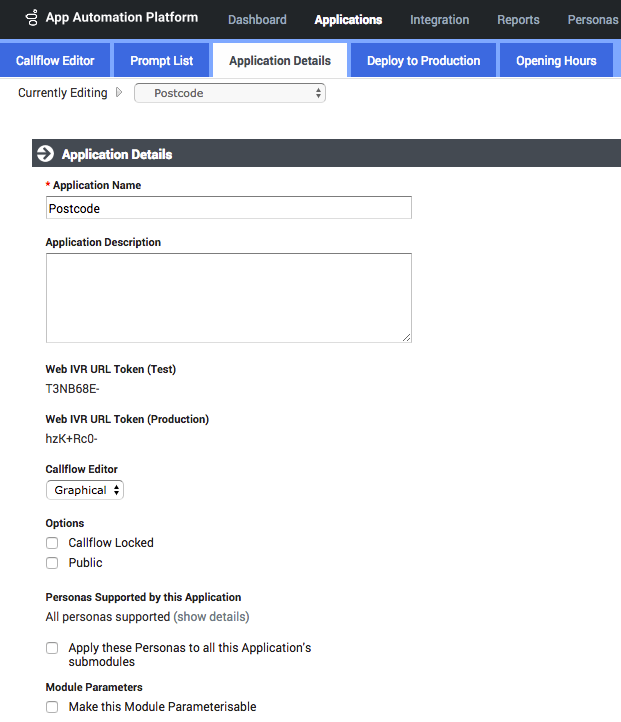The width and height of the screenshot is (621, 722).
Task: Enable Make this Module Parameterisable
Action: (52, 707)
